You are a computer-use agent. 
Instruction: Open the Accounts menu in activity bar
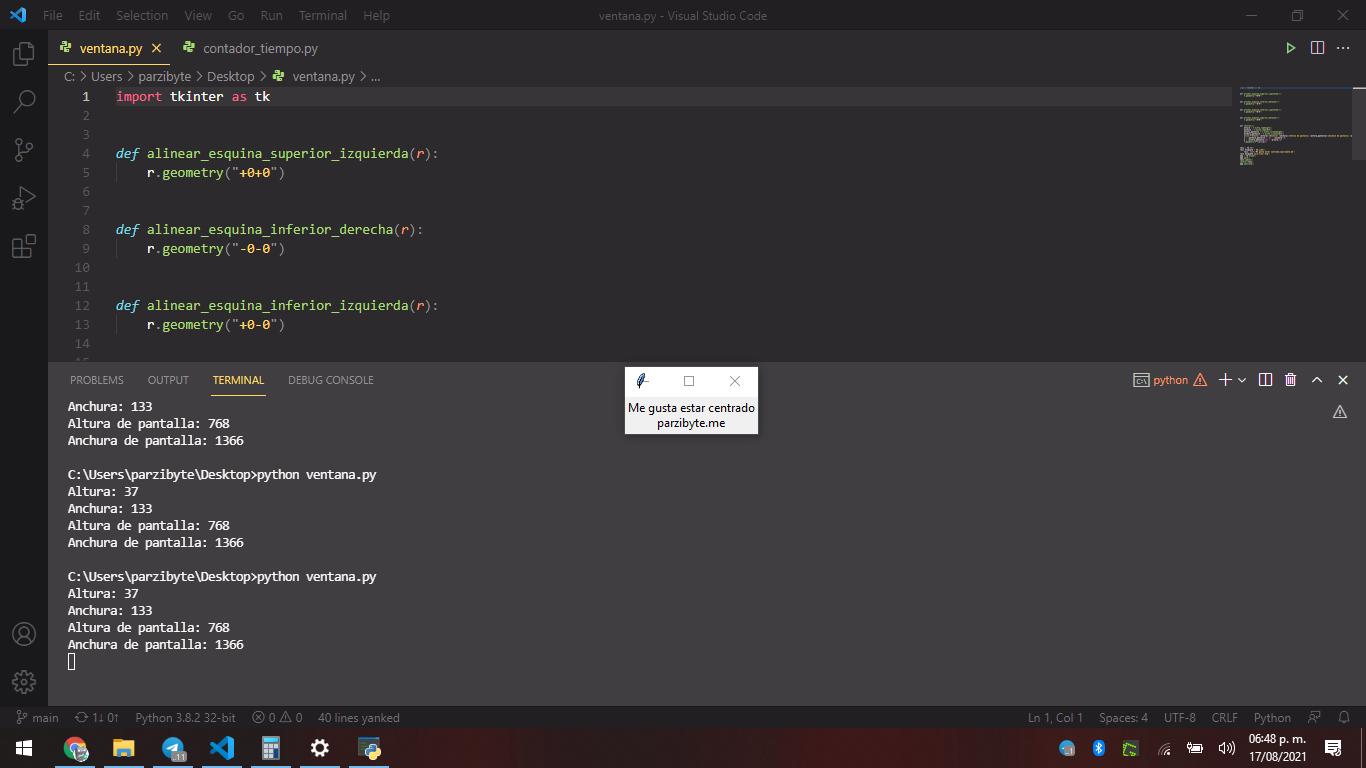click(x=24, y=634)
